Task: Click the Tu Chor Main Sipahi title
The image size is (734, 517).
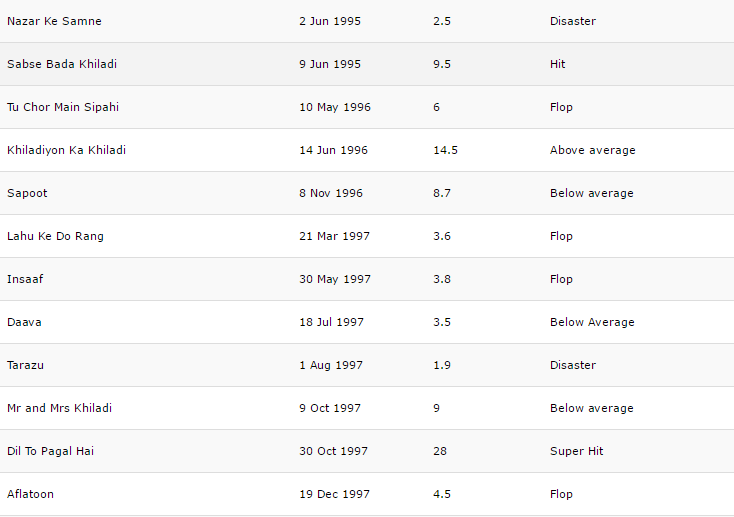Action: (63, 107)
